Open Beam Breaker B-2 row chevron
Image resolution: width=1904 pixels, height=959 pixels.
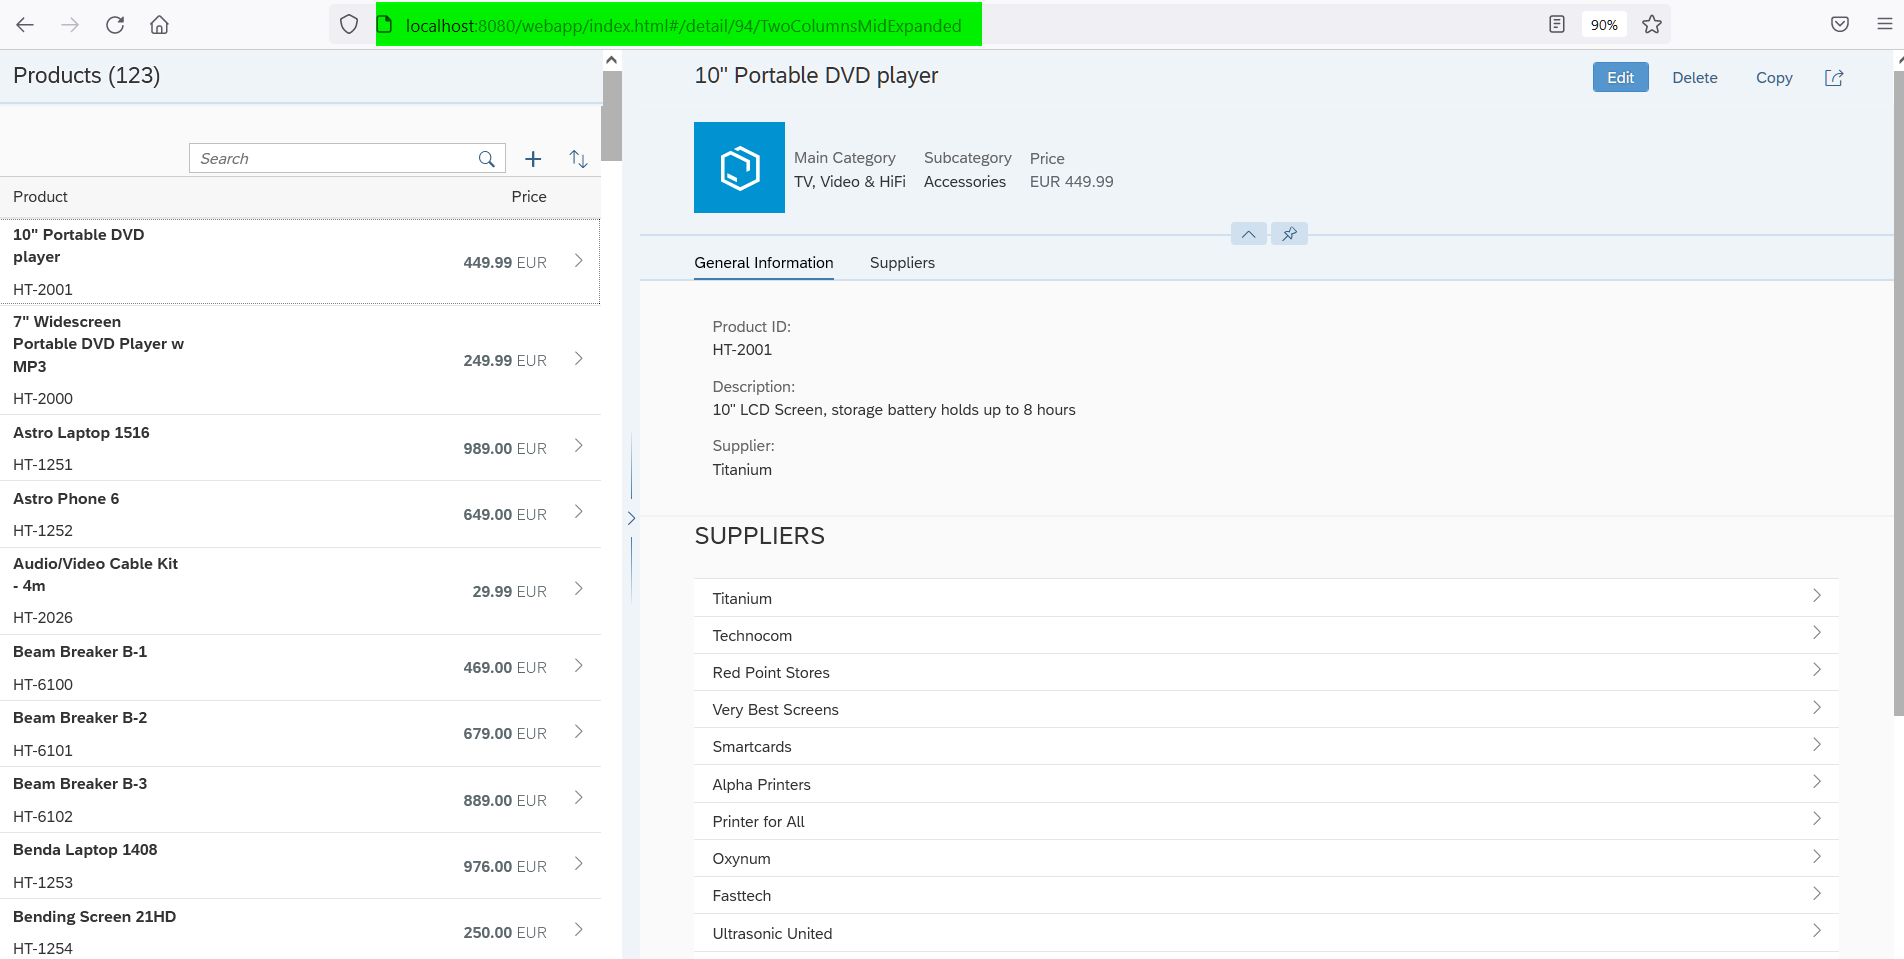coord(578,732)
